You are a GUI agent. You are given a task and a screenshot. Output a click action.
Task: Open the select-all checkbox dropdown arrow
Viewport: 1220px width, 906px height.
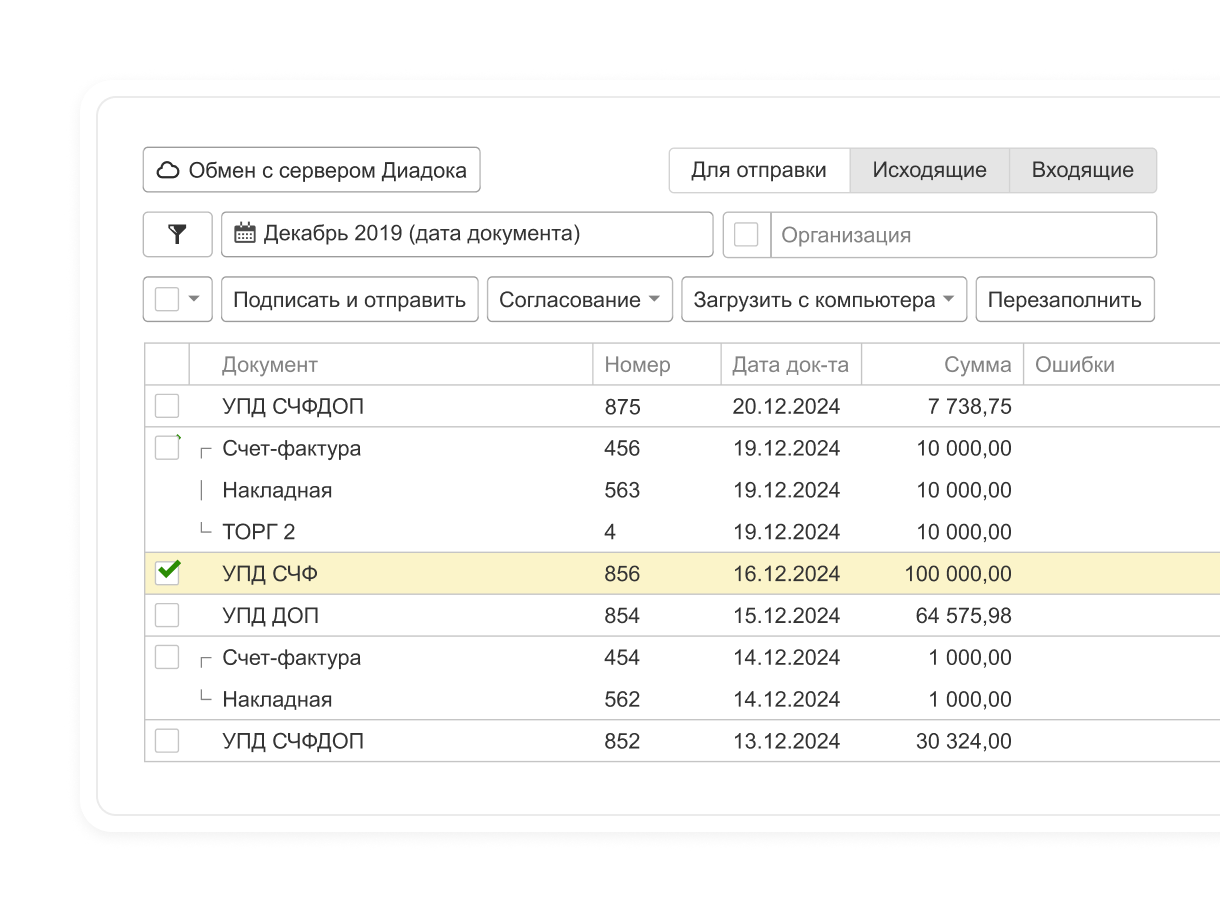click(x=193, y=299)
